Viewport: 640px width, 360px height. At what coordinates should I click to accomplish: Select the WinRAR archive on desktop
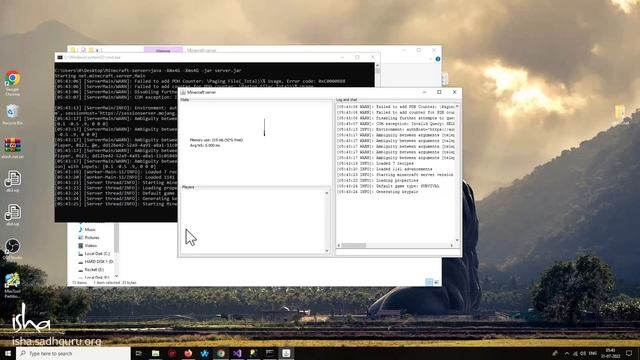coord(13,149)
